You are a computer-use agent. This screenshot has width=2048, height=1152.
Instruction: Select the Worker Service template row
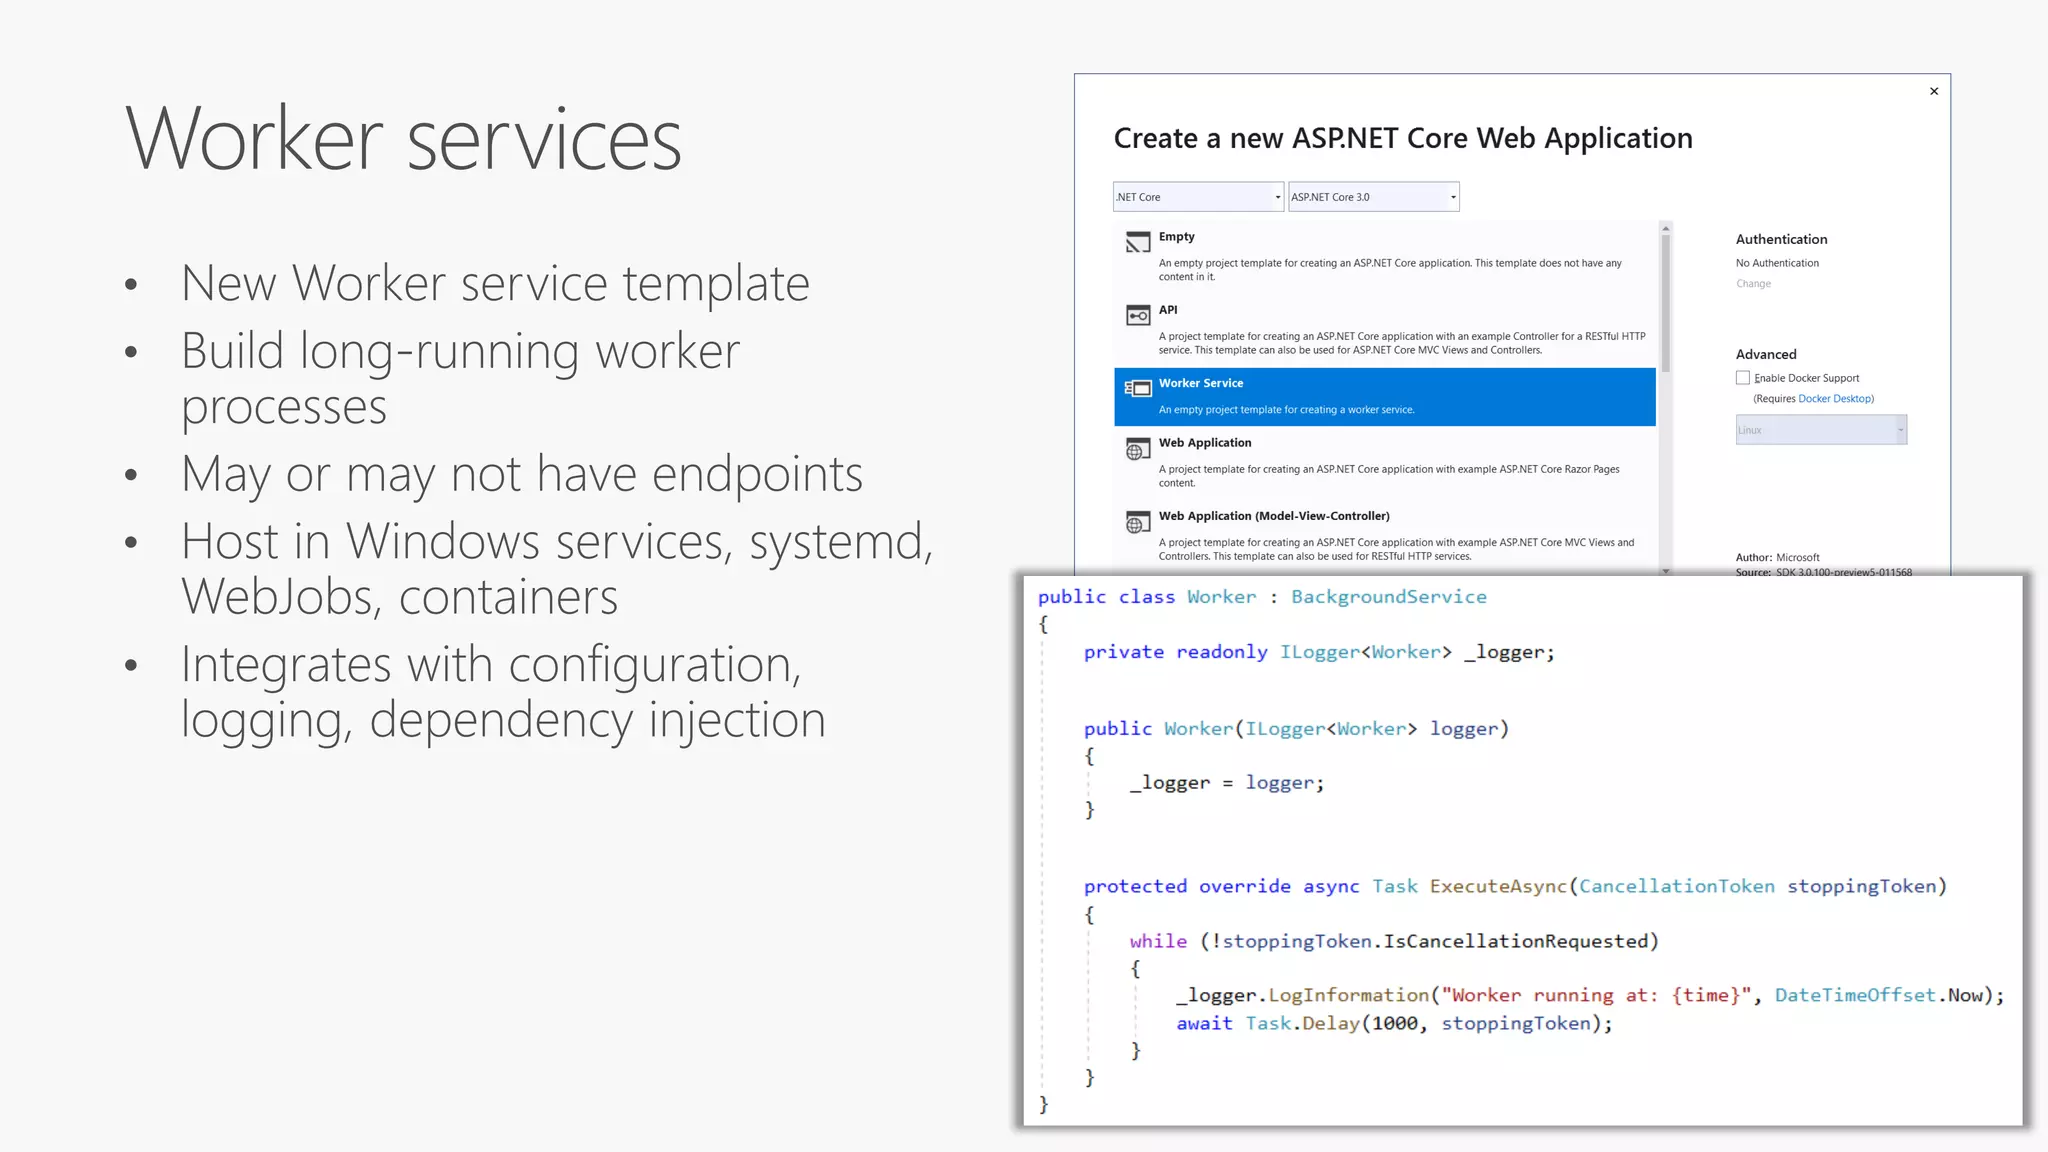point(1384,397)
